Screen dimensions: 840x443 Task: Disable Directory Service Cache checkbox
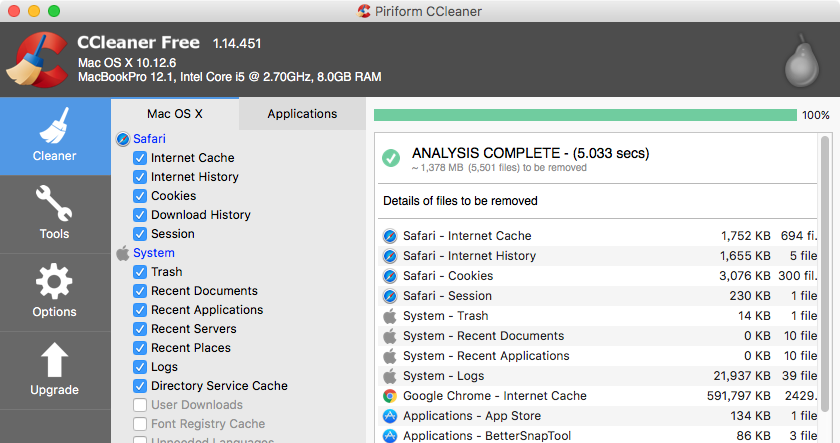pyautogui.click(x=140, y=386)
